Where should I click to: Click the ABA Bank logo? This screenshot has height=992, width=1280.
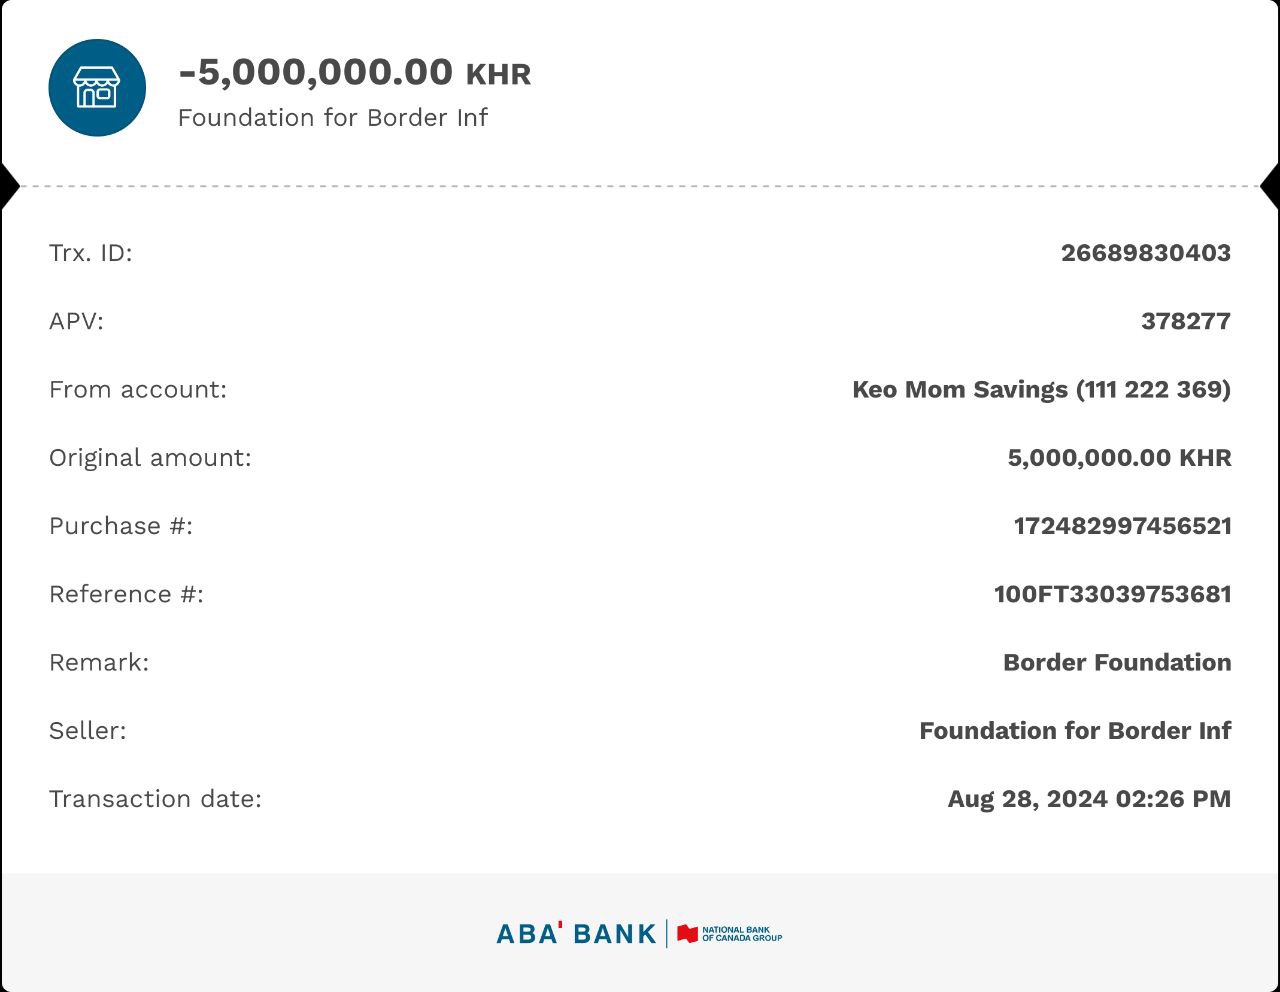tap(576, 934)
